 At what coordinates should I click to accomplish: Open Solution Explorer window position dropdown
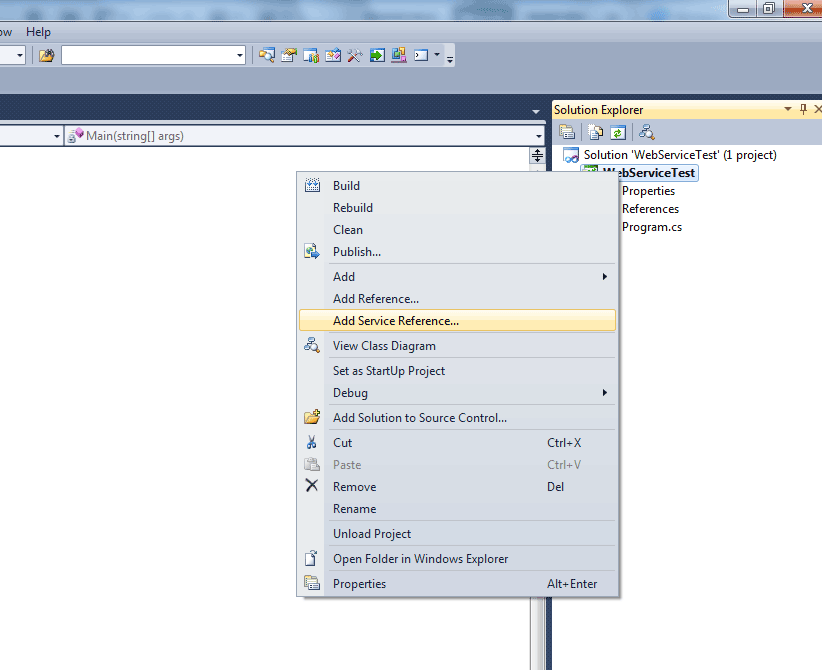point(787,109)
